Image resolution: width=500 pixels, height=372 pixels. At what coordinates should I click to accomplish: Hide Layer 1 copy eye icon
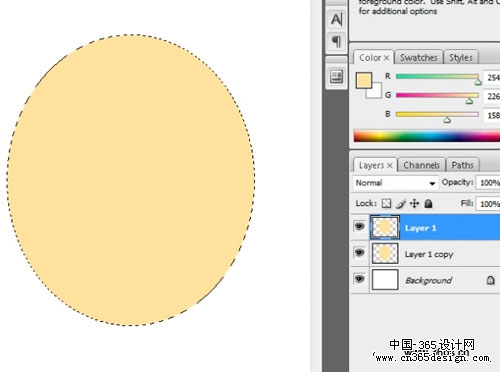point(359,253)
